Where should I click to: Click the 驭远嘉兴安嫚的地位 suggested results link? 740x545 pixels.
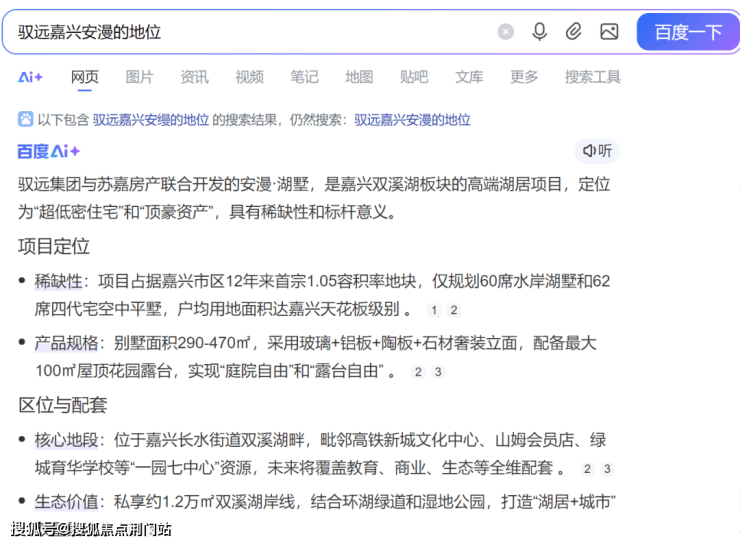151,120
